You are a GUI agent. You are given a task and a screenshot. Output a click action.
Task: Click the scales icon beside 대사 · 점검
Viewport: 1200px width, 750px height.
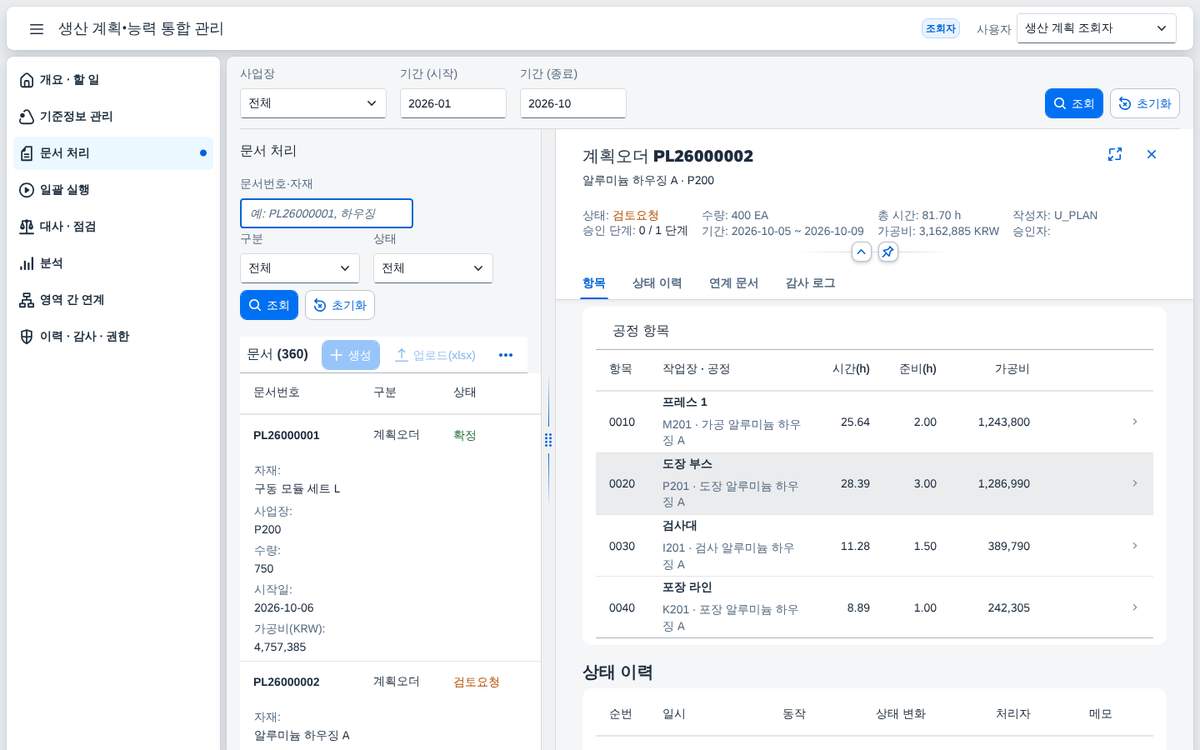(x=27, y=227)
